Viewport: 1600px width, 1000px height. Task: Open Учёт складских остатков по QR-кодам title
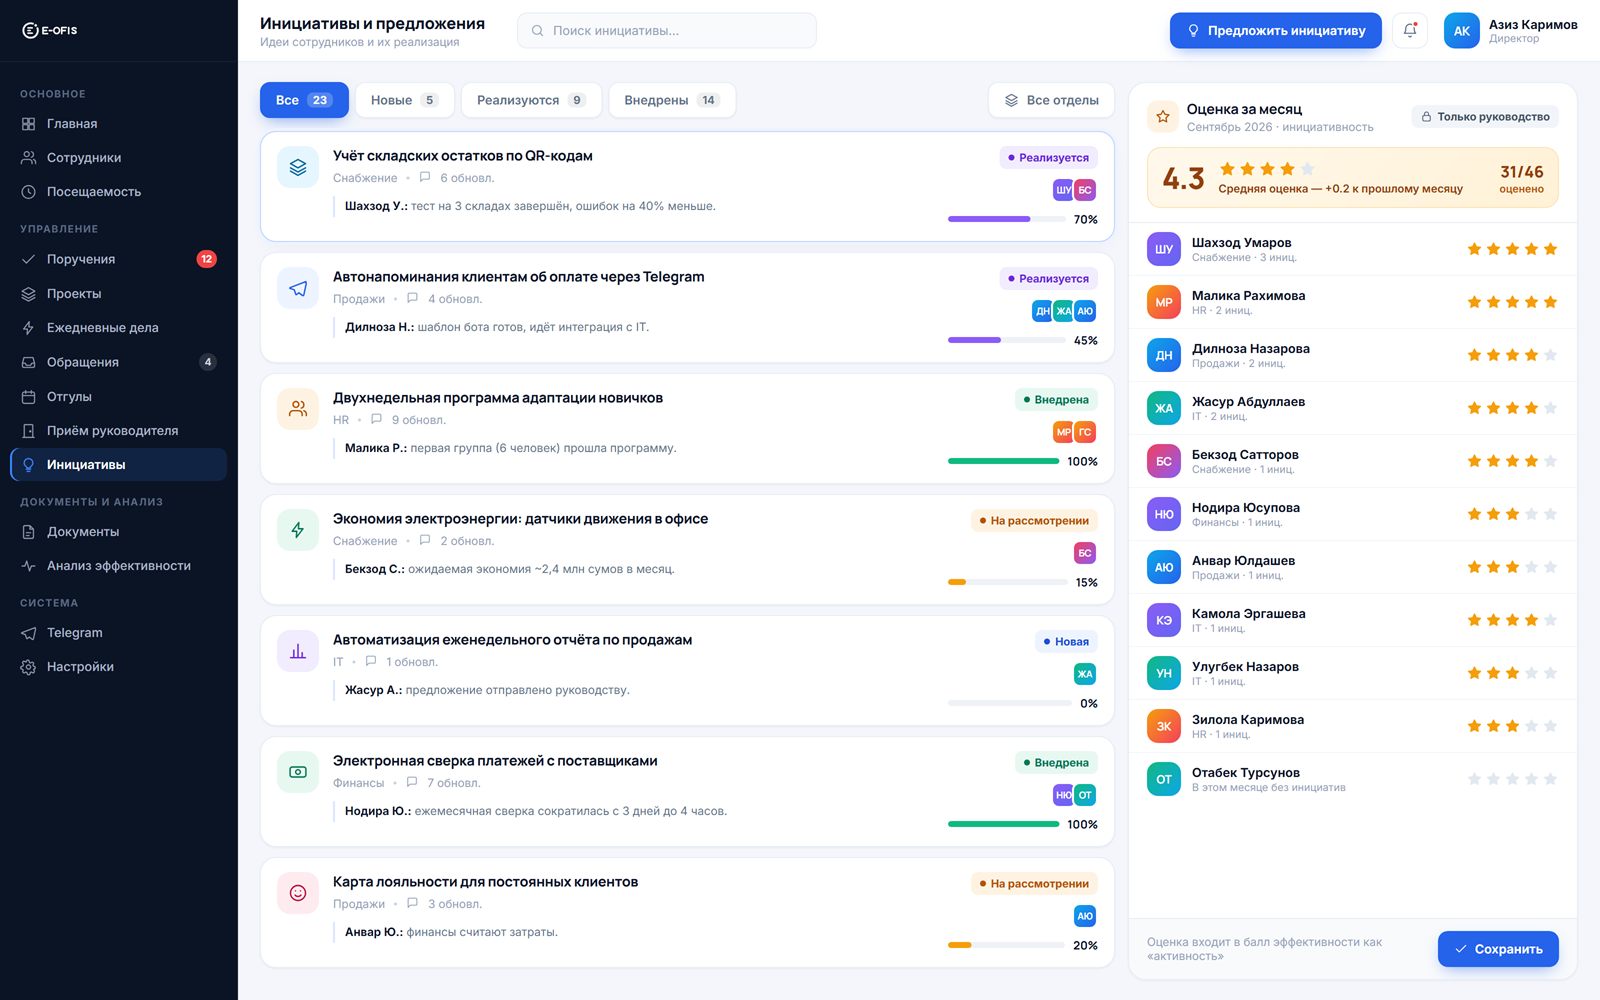(x=463, y=156)
